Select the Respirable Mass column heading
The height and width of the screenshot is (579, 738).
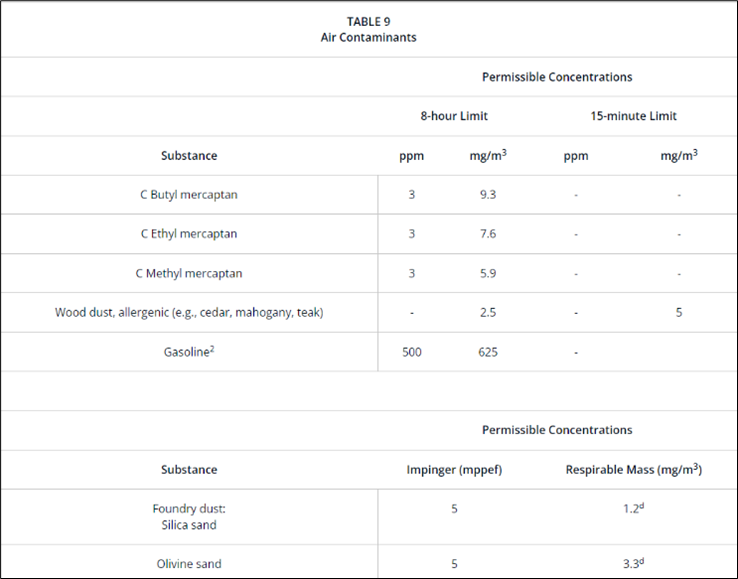[x=634, y=469]
